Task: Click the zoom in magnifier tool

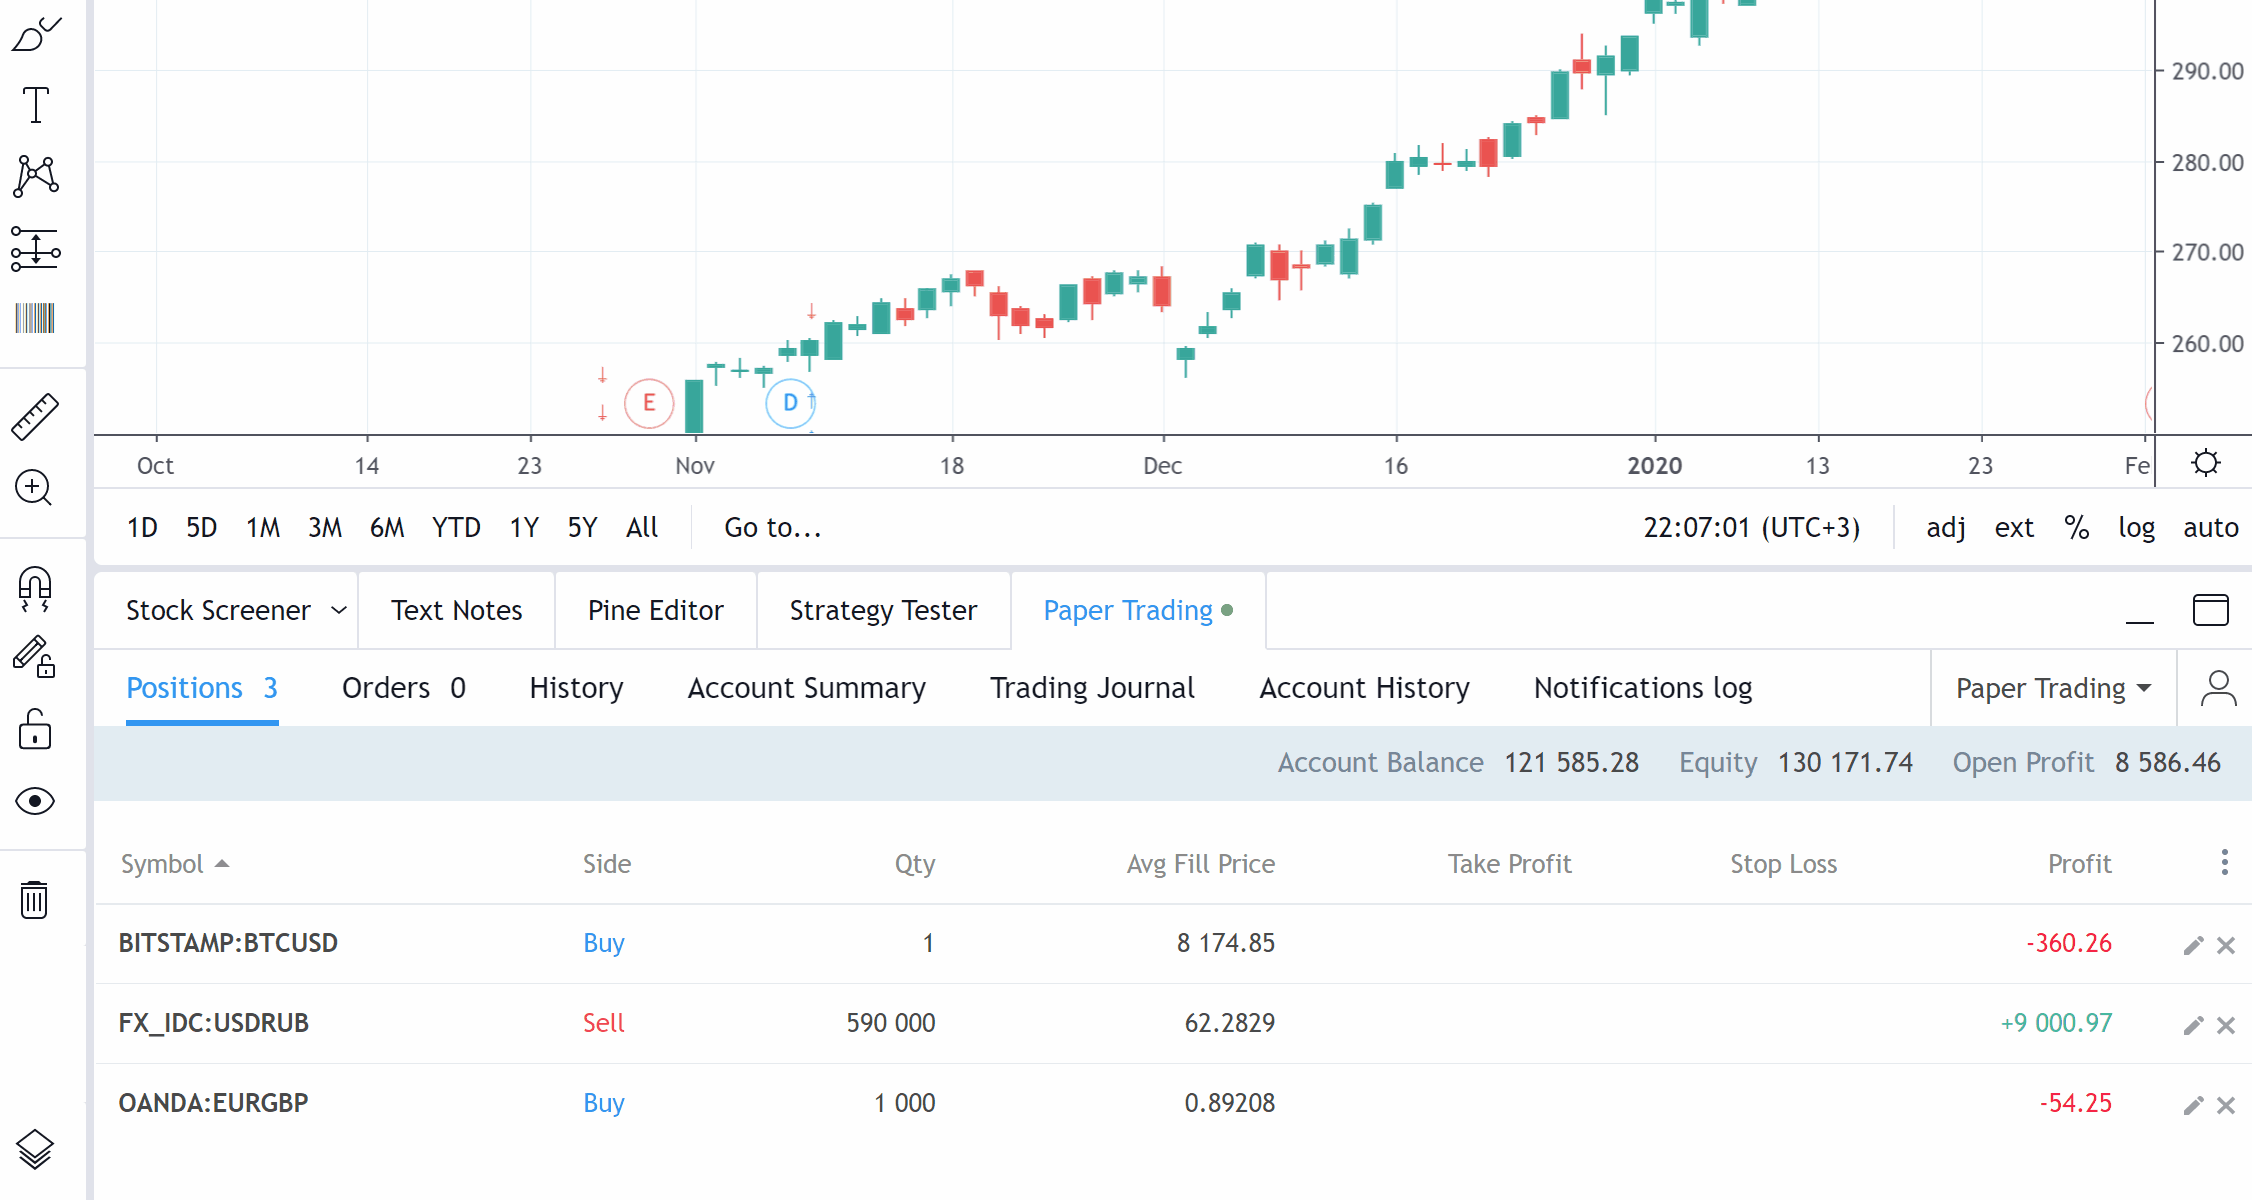Action: [34, 488]
